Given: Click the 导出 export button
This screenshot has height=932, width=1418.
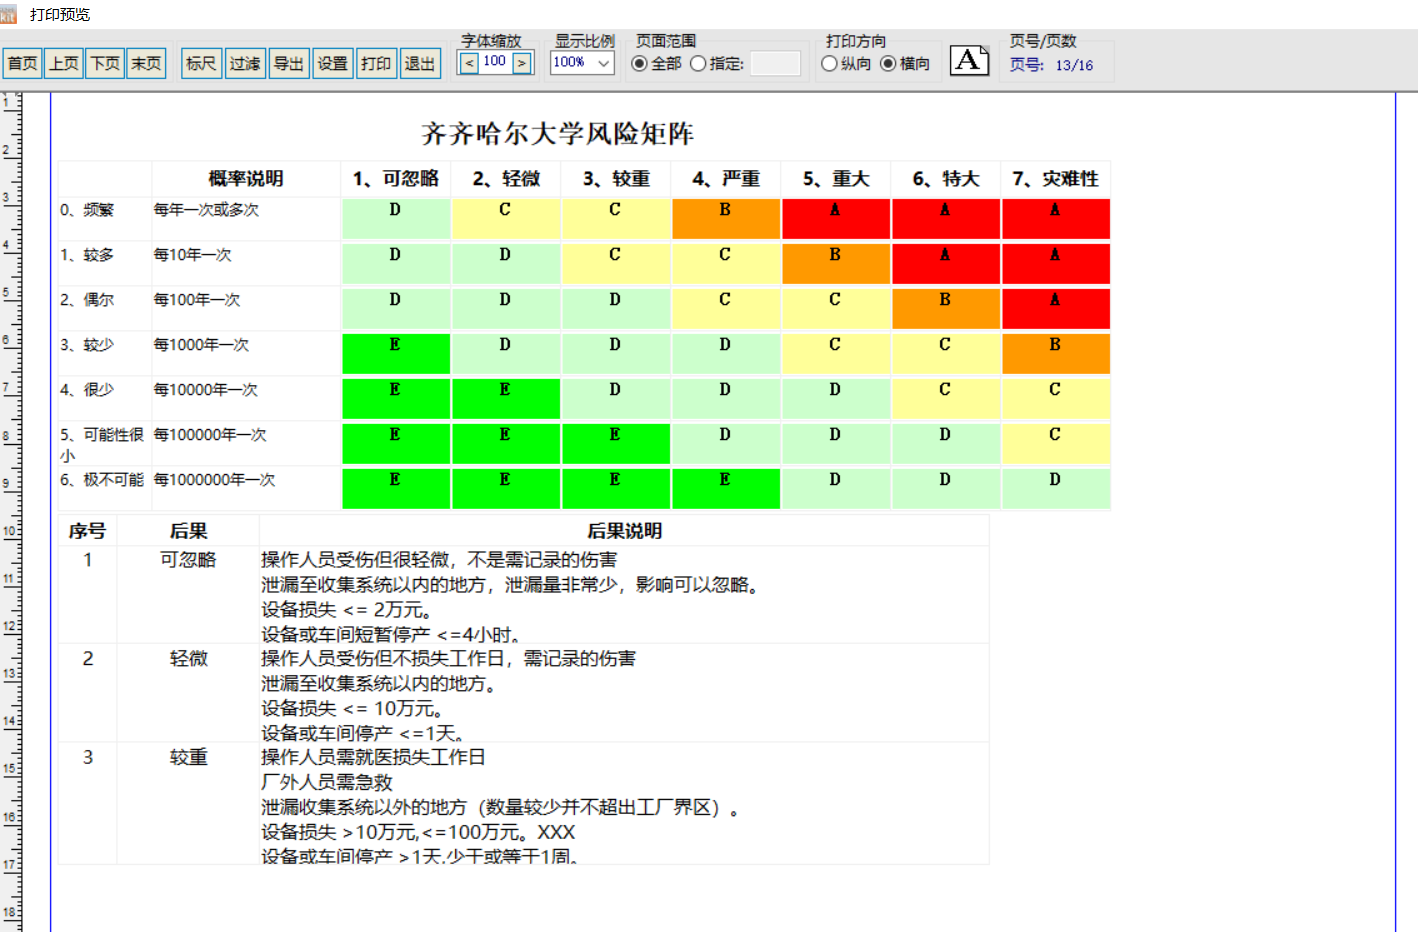Looking at the screenshot, I should pyautogui.click(x=289, y=63).
